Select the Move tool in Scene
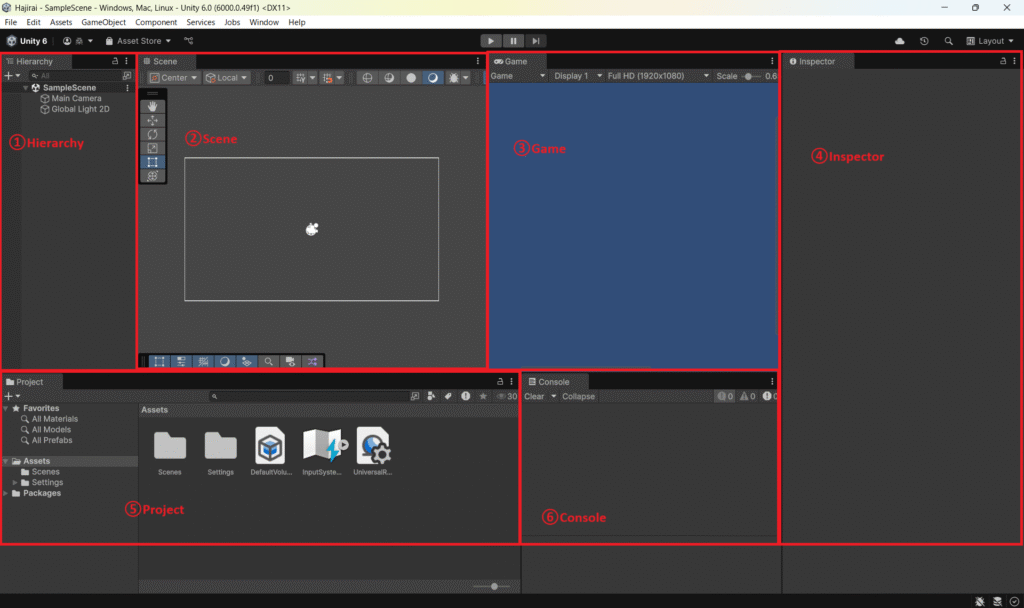1024x608 pixels. (152, 120)
